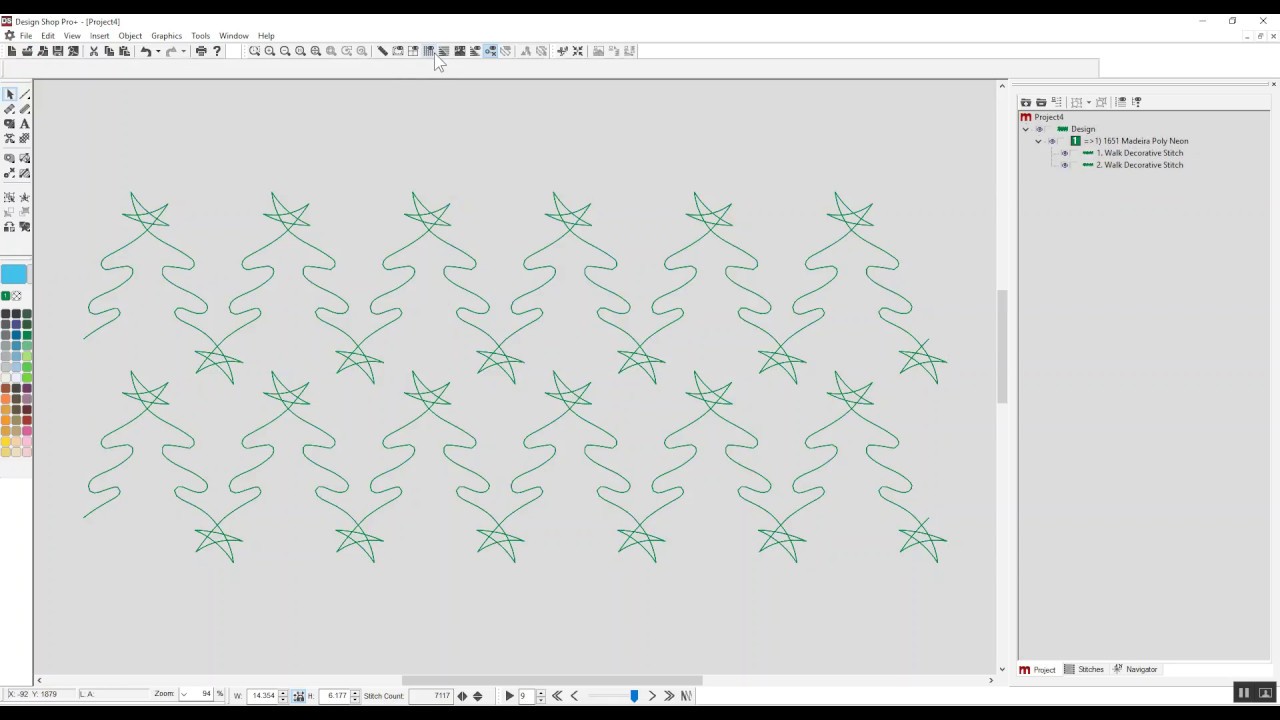Viewport: 1280px width, 720px height.
Task: Click the Zoom out magnifier icon
Action: (285, 51)
